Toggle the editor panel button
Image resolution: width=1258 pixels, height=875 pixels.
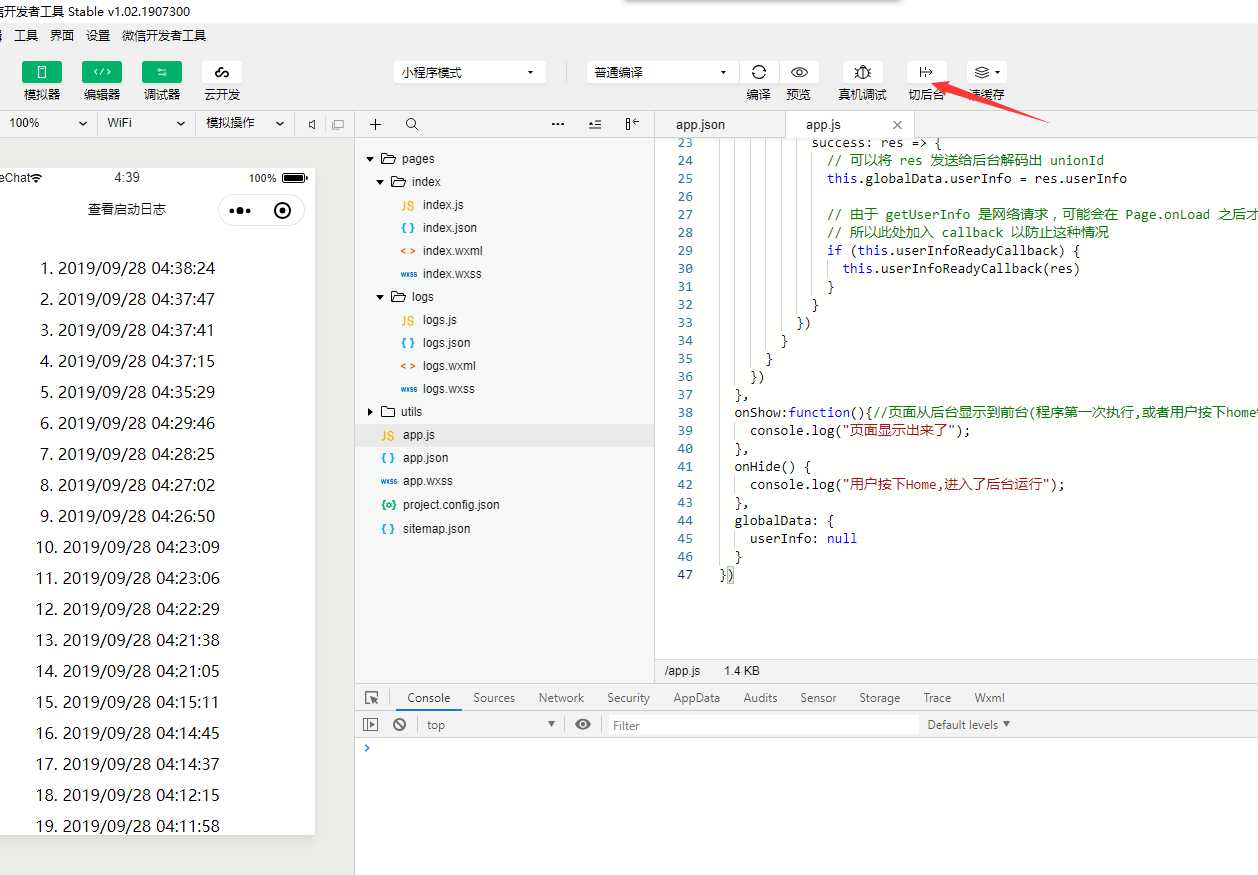coord(102,72)
